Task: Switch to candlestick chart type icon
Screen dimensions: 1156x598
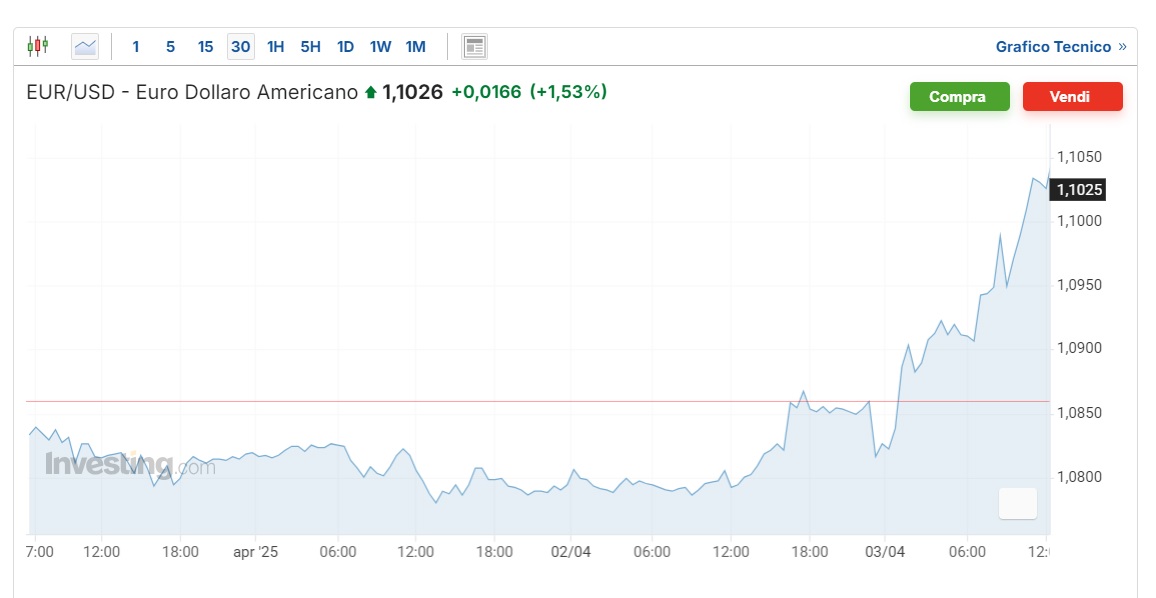Action: [x=38, y=46]
